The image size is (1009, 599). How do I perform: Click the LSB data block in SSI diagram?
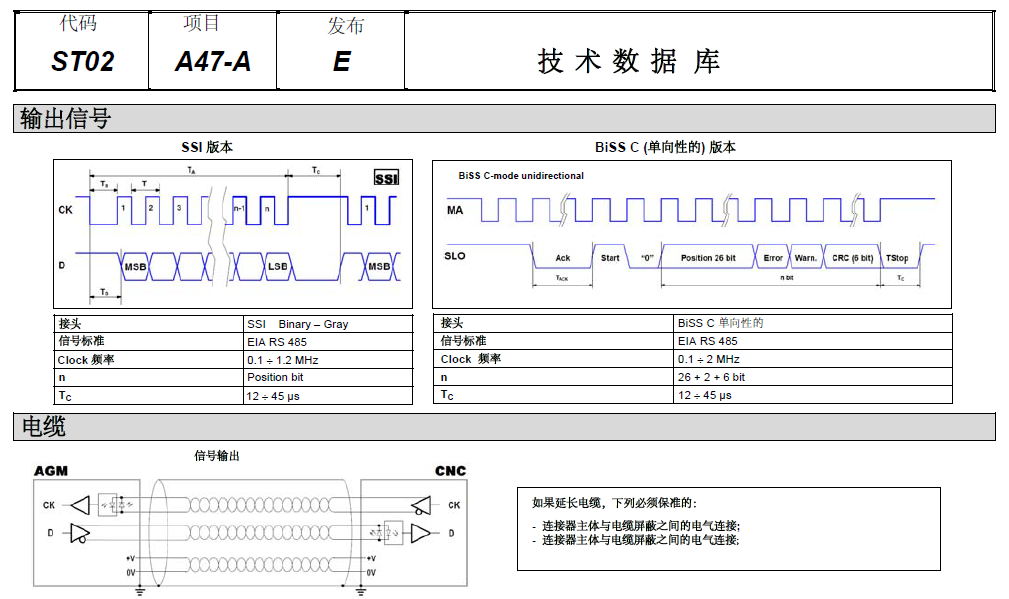coord(278,267)
